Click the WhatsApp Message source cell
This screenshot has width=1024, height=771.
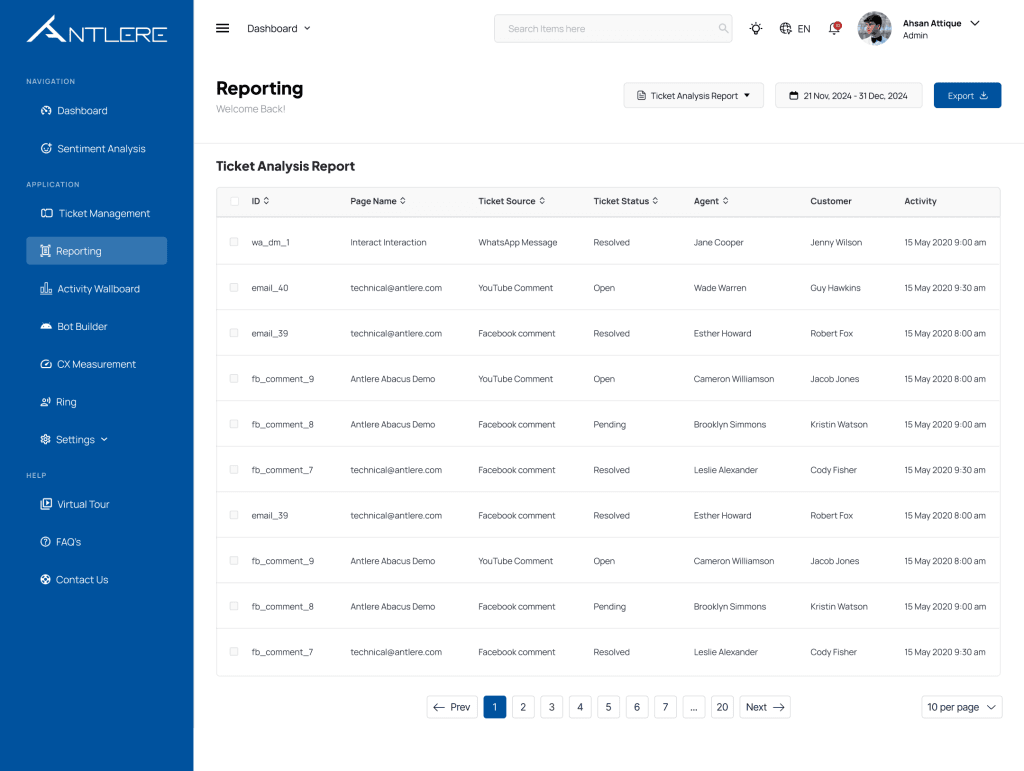[x=518, y=242]
